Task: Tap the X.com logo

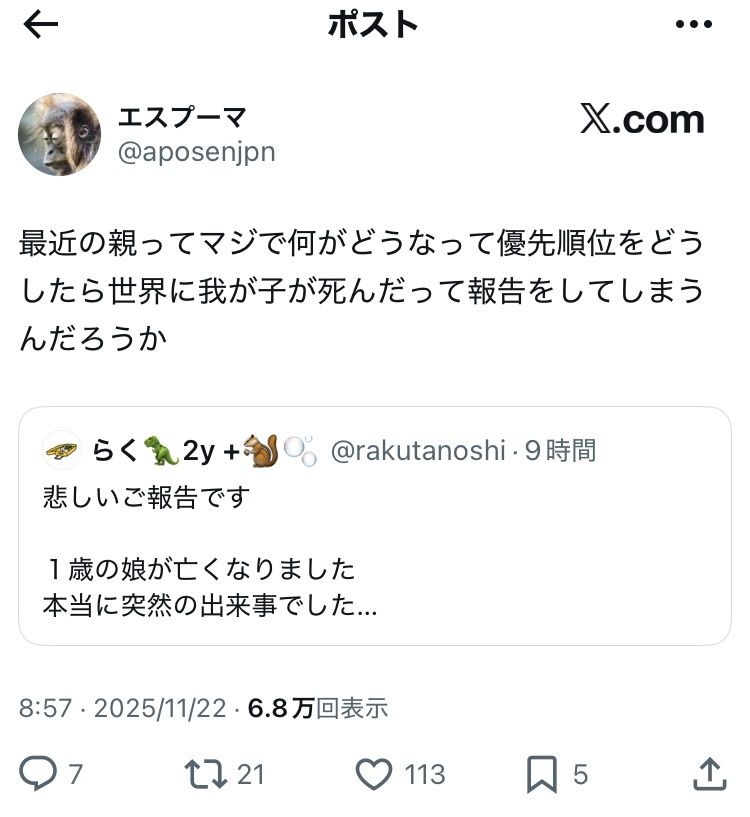Action: [642, 120]
